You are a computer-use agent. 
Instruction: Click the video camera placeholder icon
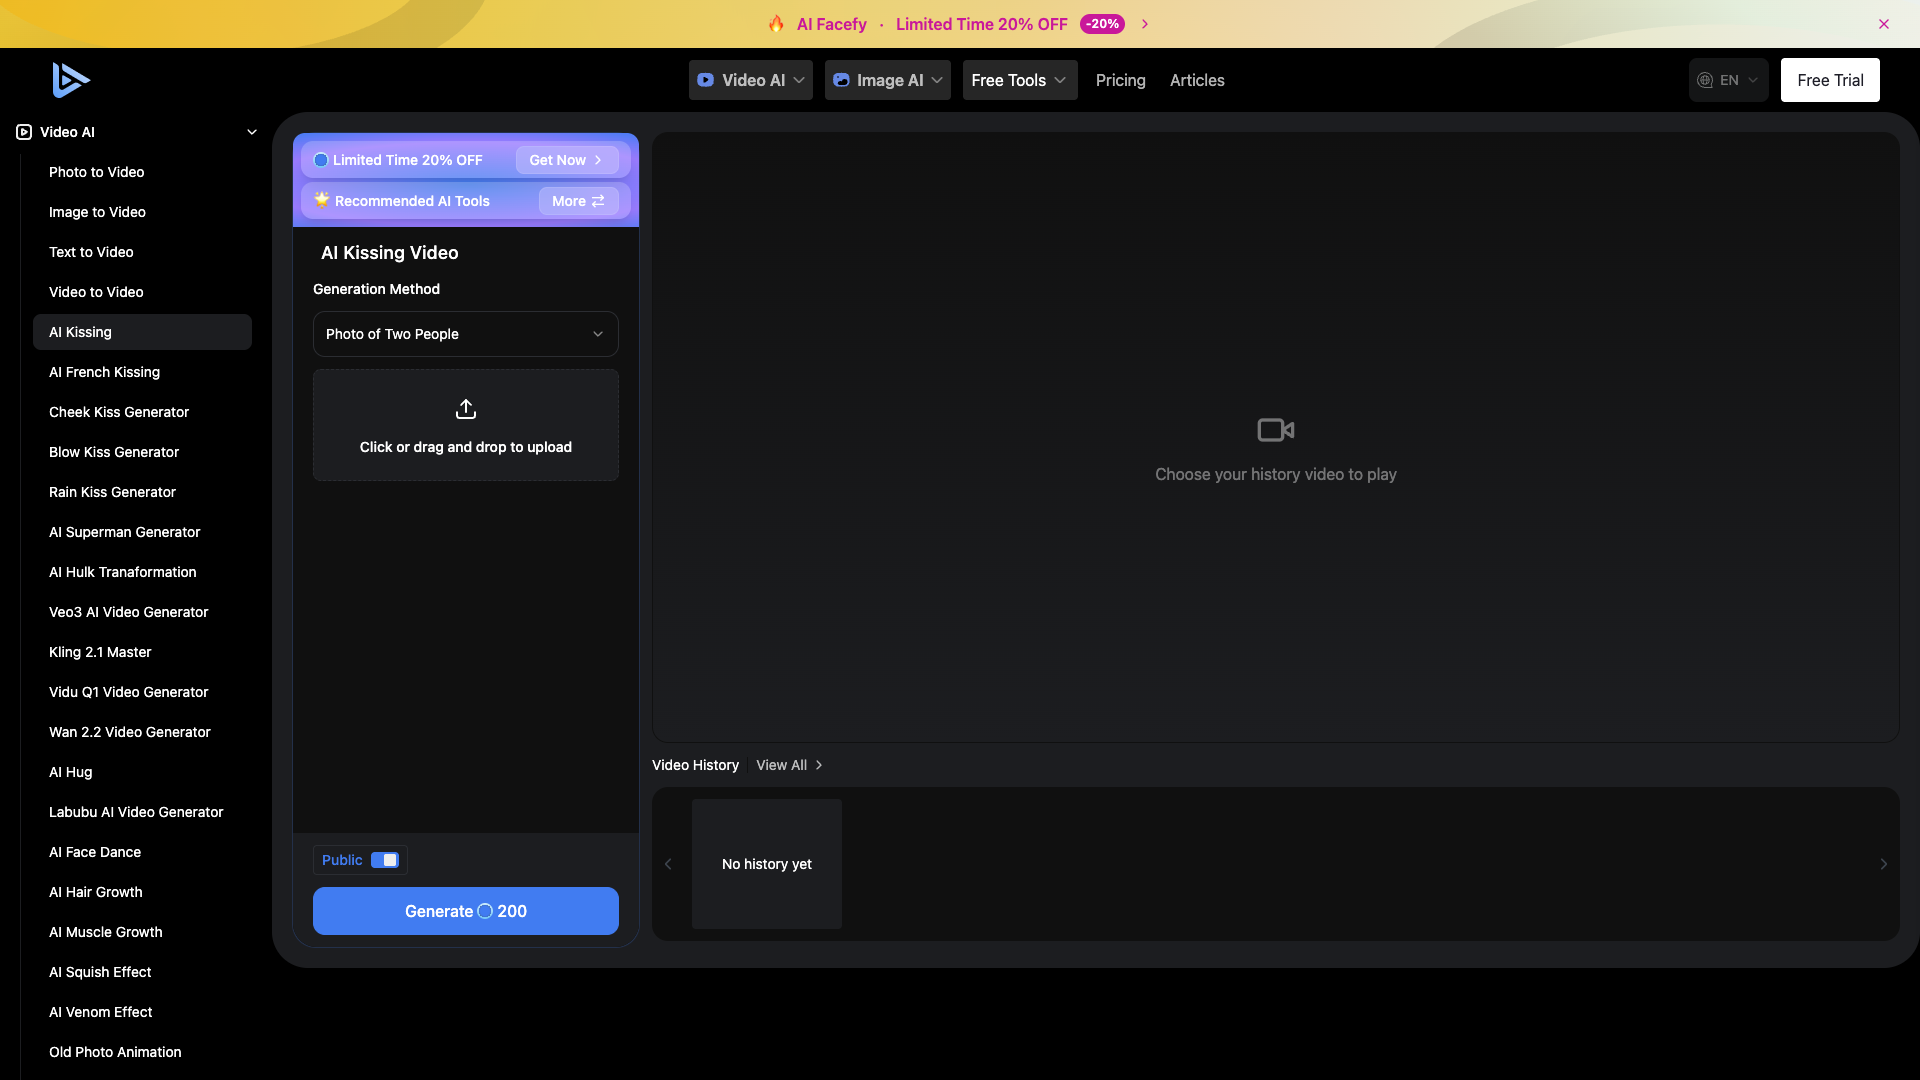coord(1276,430)
